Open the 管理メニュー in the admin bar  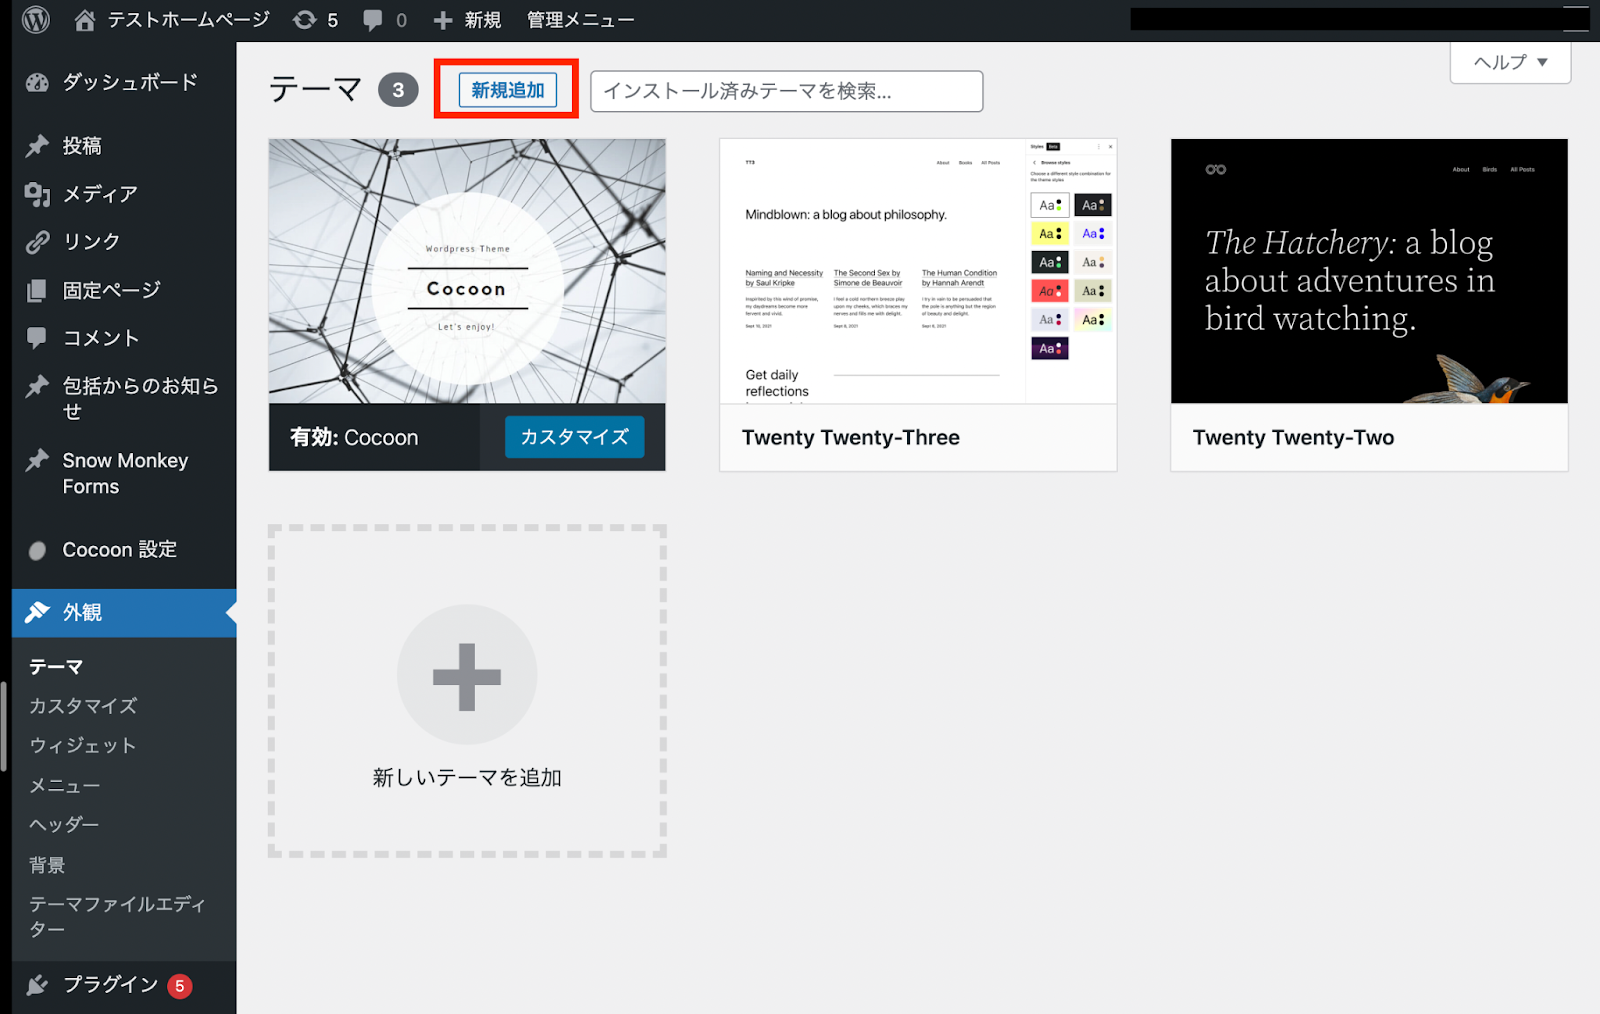[580, 20]
